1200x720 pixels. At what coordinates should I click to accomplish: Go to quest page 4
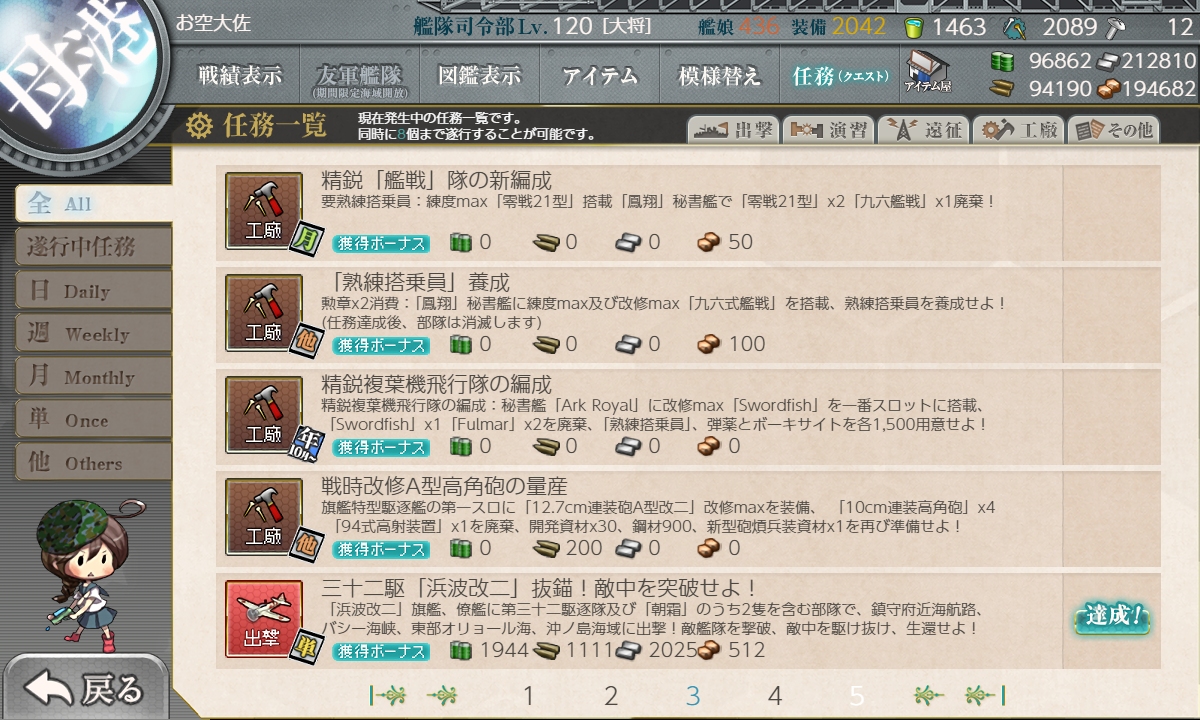click(774, 696)
